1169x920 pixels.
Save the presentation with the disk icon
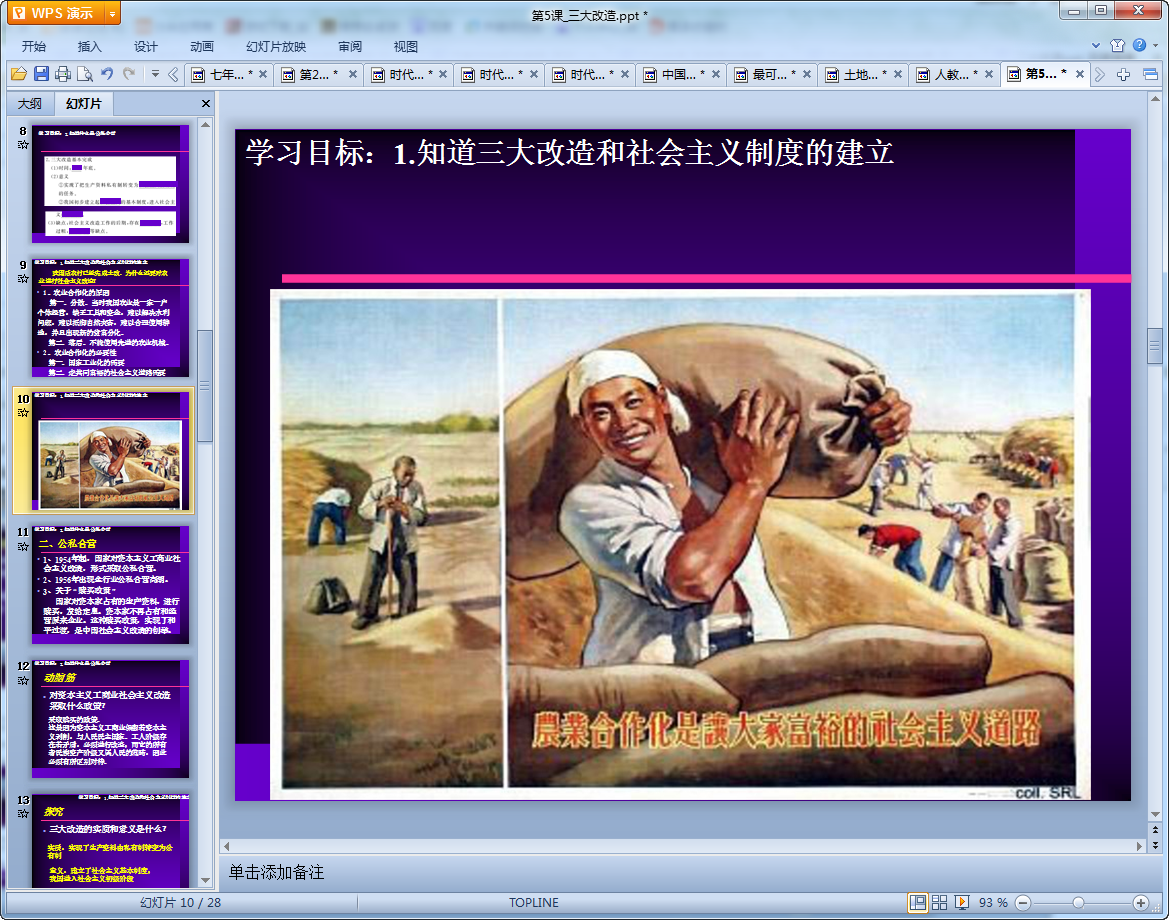[41, 74]
